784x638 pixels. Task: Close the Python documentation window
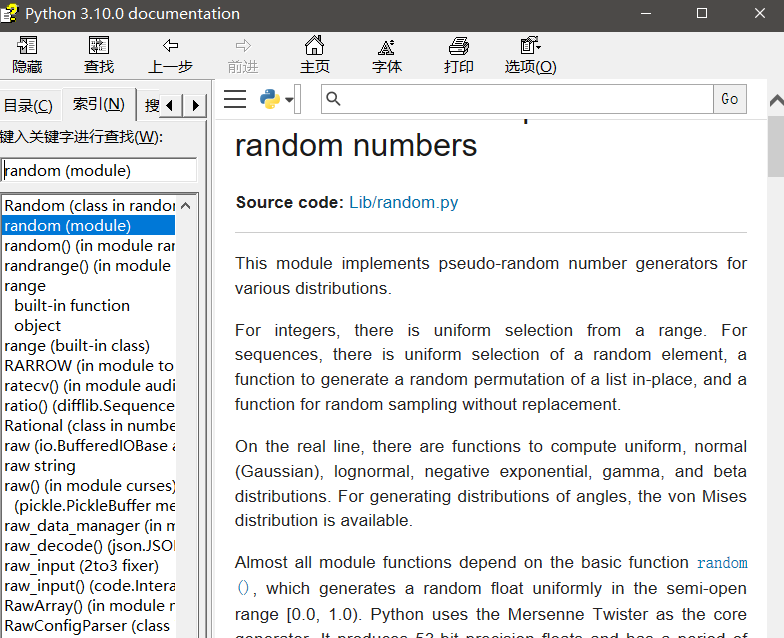760,14
